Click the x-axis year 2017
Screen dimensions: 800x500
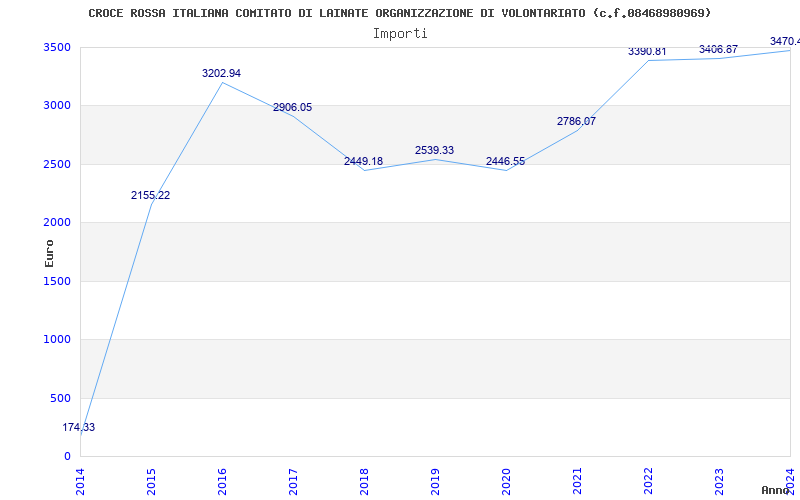(x=293, y=481)
